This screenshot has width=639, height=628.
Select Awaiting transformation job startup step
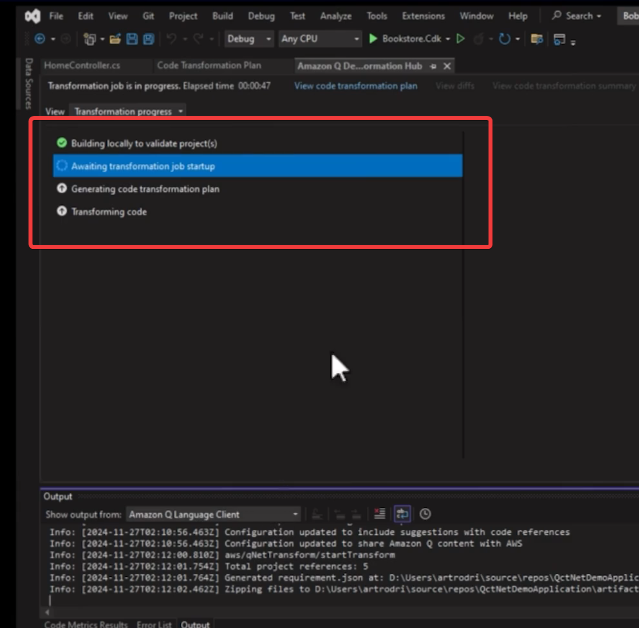[258, 166]
